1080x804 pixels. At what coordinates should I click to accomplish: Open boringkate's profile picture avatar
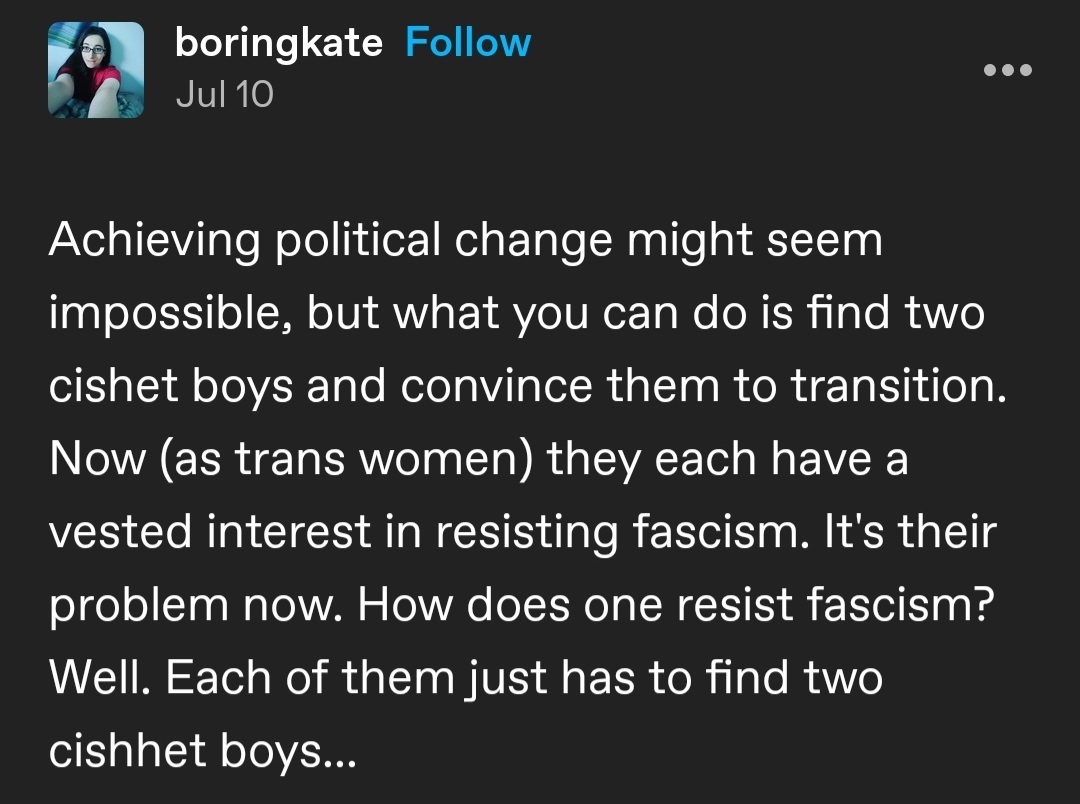coord(96,70)
